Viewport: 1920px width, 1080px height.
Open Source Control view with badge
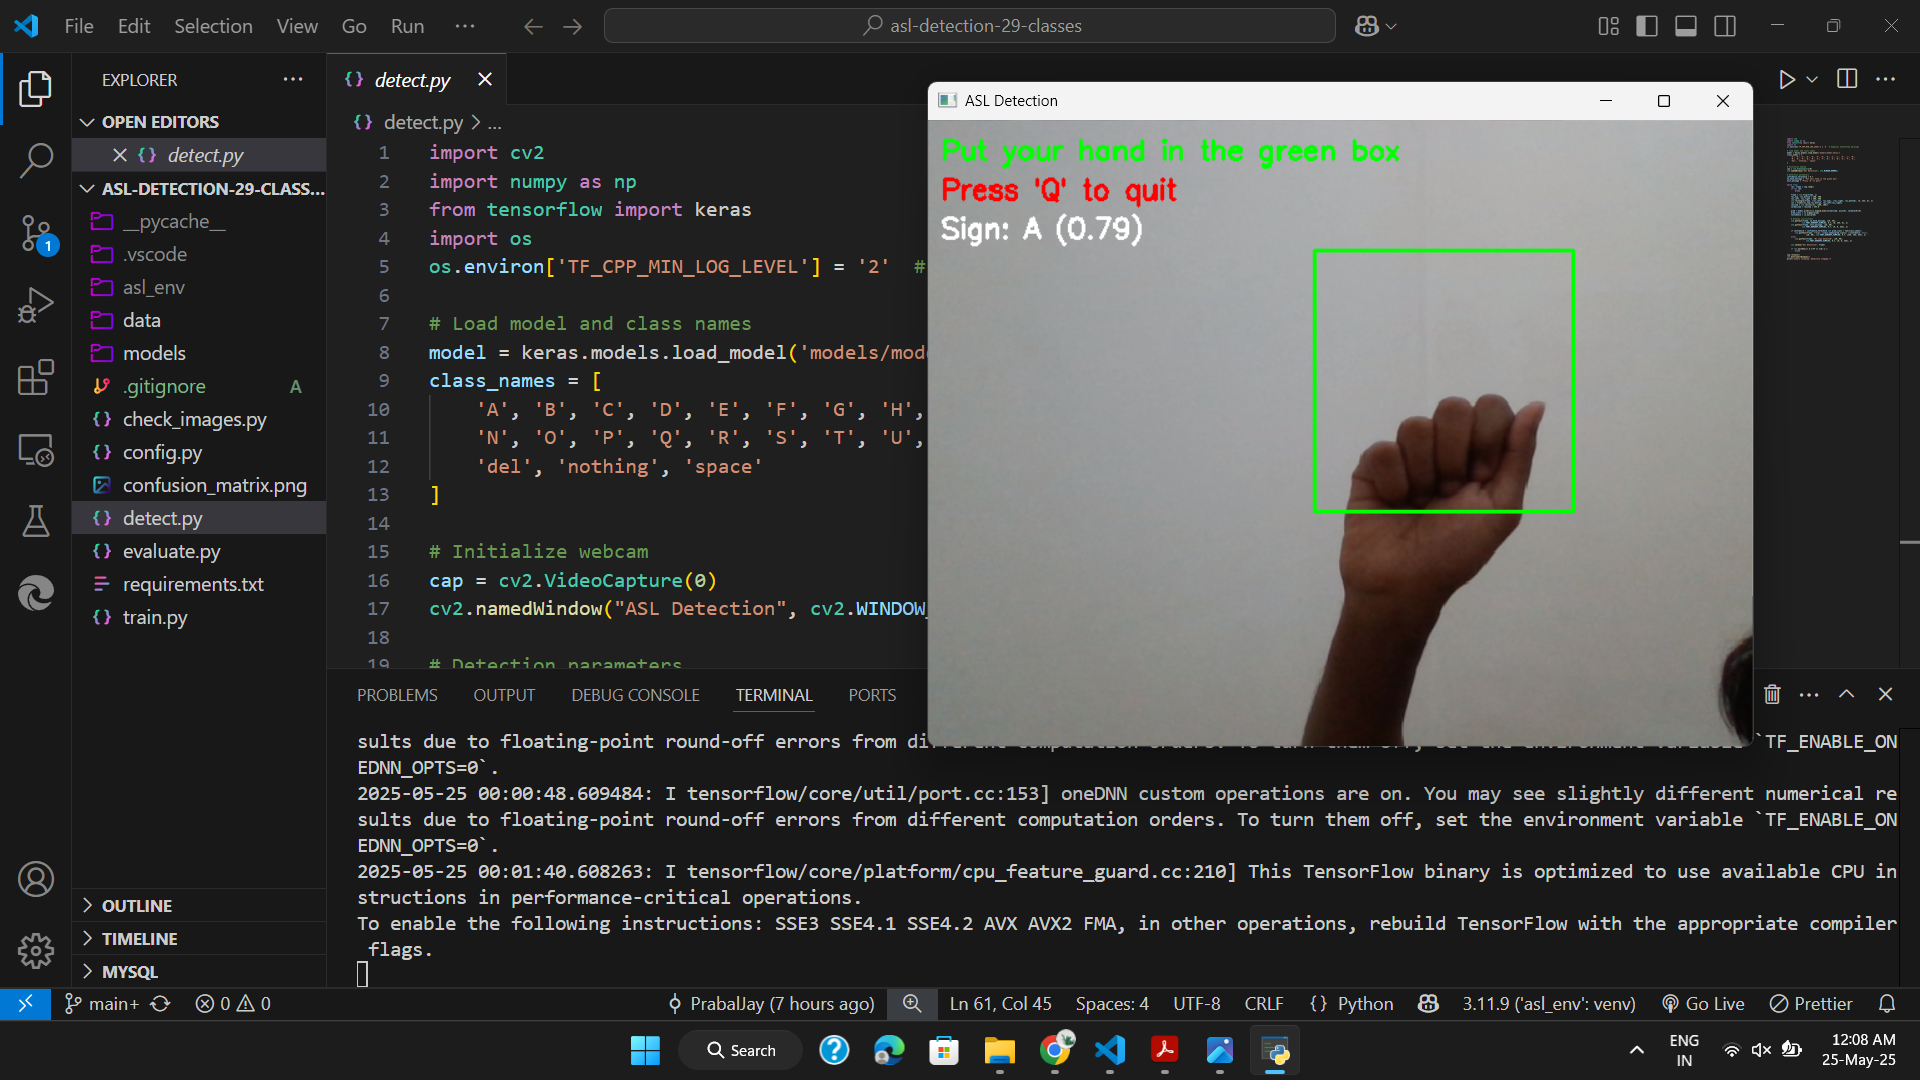(x=36, y=234)
